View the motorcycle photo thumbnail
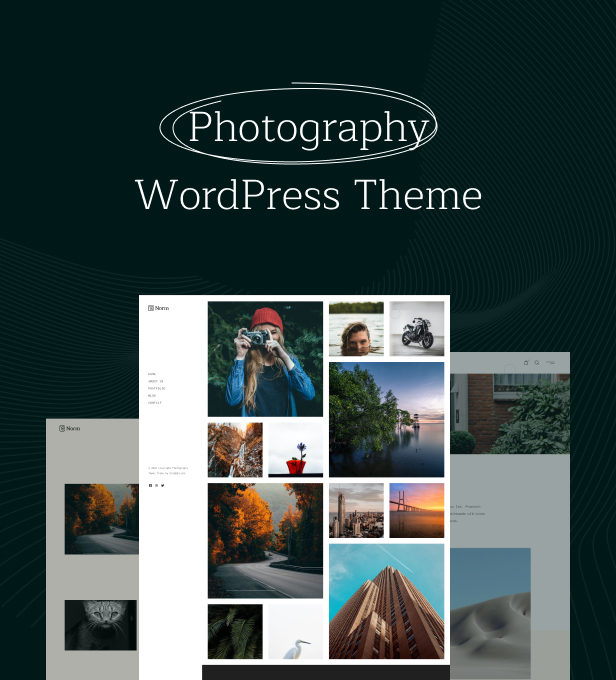616x680 pixels. pos(417,328)
